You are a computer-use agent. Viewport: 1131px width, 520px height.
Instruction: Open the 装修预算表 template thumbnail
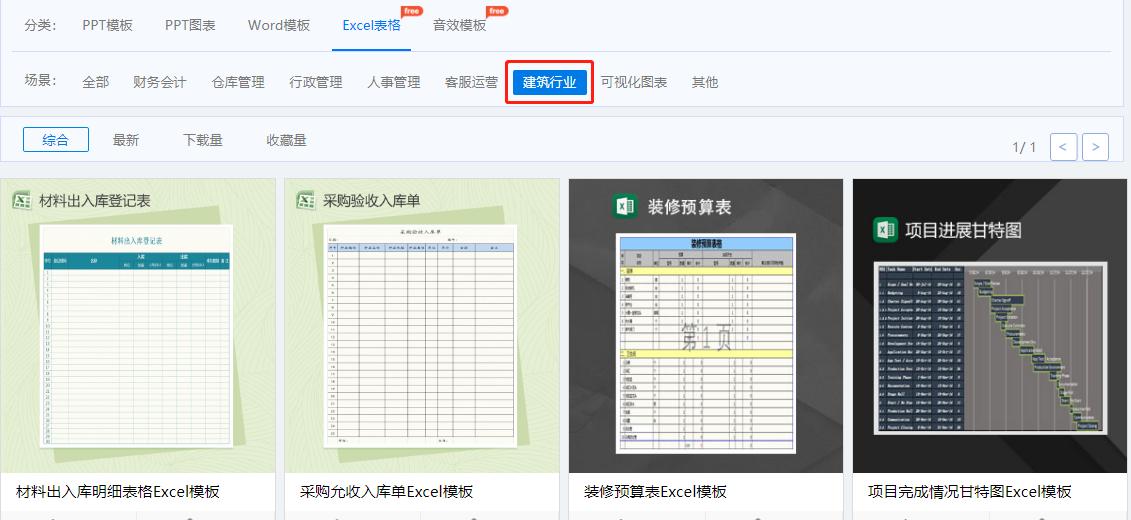tap(706, 326)
